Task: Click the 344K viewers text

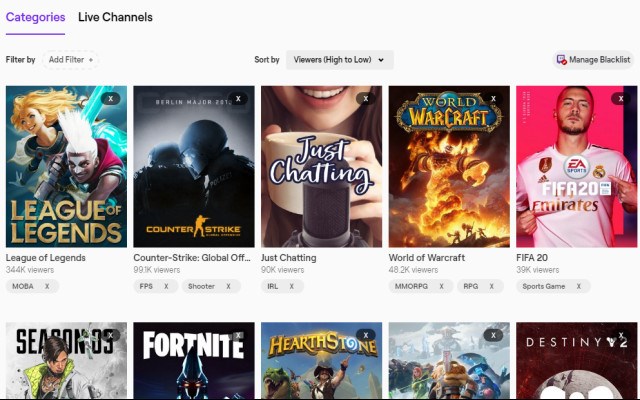Action: point(30,270)
